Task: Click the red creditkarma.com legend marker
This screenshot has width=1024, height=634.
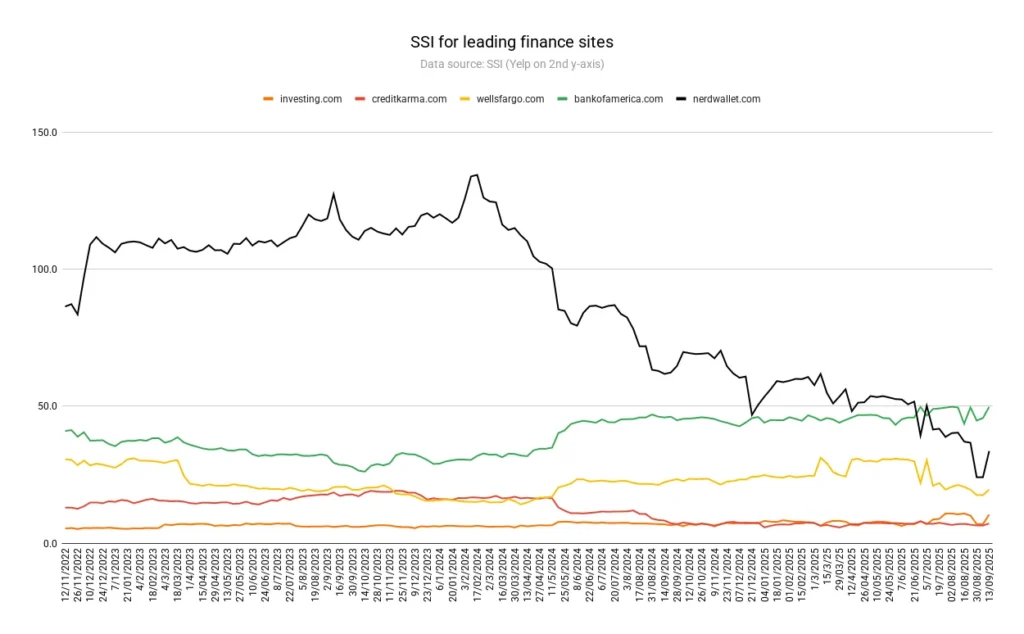Action: [x=359, y=99]
